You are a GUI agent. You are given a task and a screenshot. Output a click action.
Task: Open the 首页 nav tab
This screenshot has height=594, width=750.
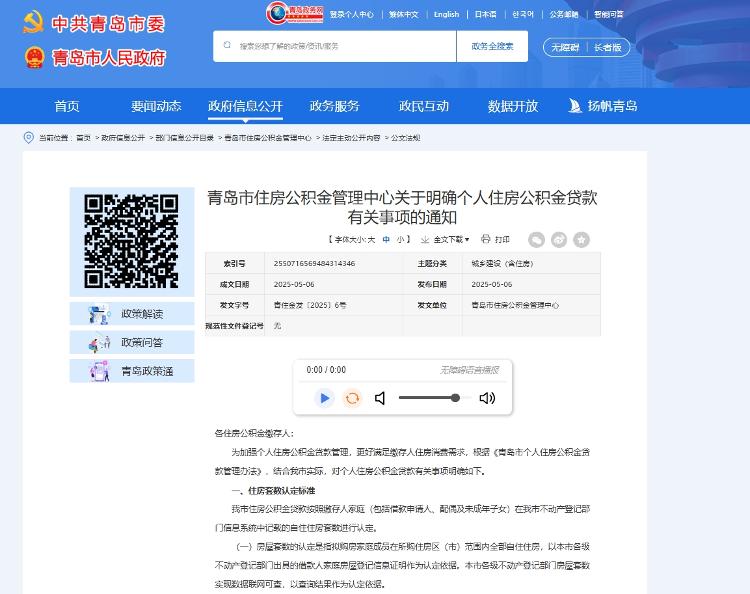coord(67,106)
